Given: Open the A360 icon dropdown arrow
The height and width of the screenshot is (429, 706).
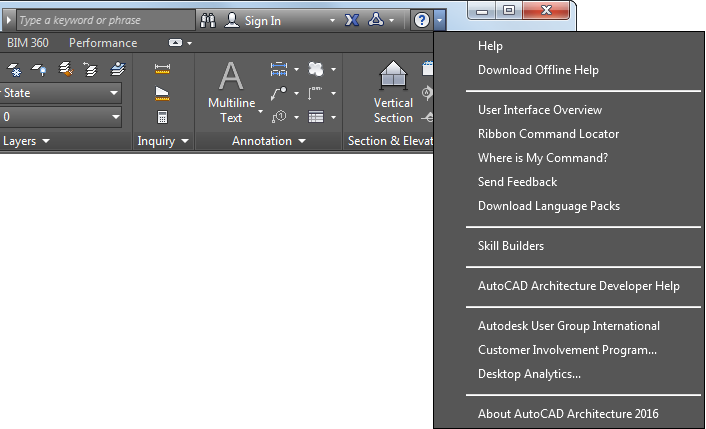Looking at the screenshot, I should (391, 21).
